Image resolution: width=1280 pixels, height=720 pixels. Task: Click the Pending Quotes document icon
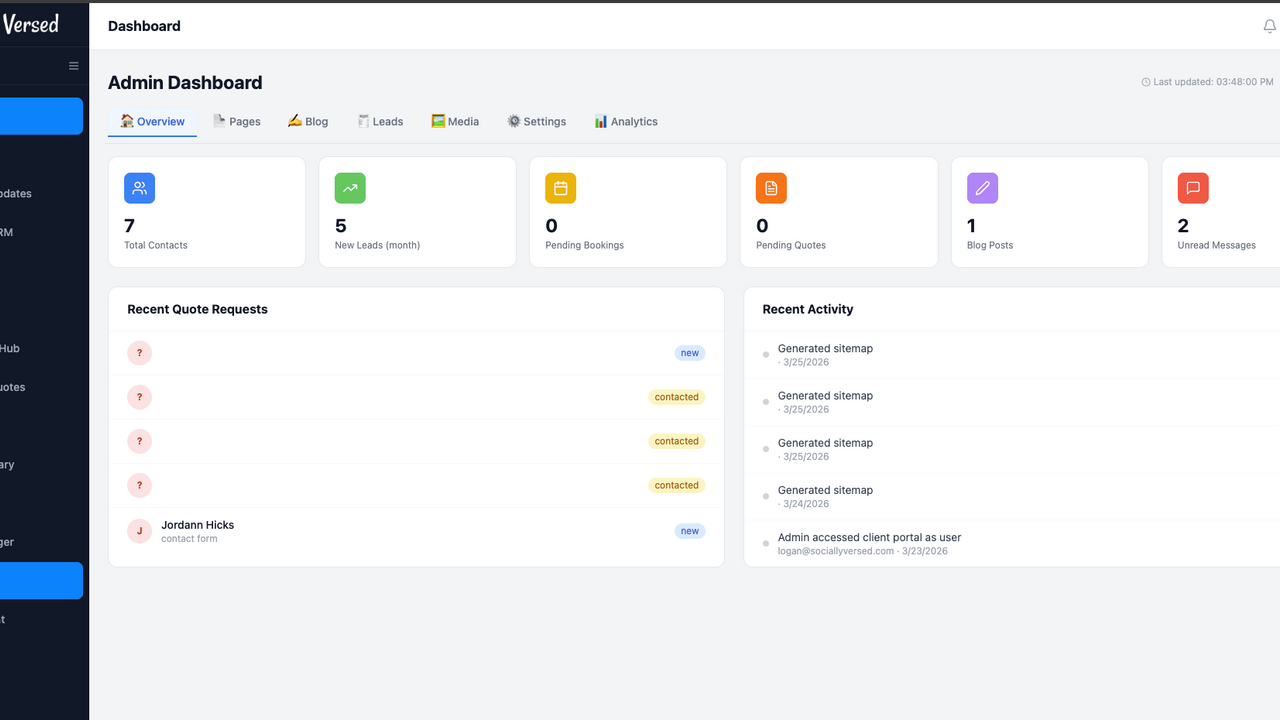pos(772,188)
